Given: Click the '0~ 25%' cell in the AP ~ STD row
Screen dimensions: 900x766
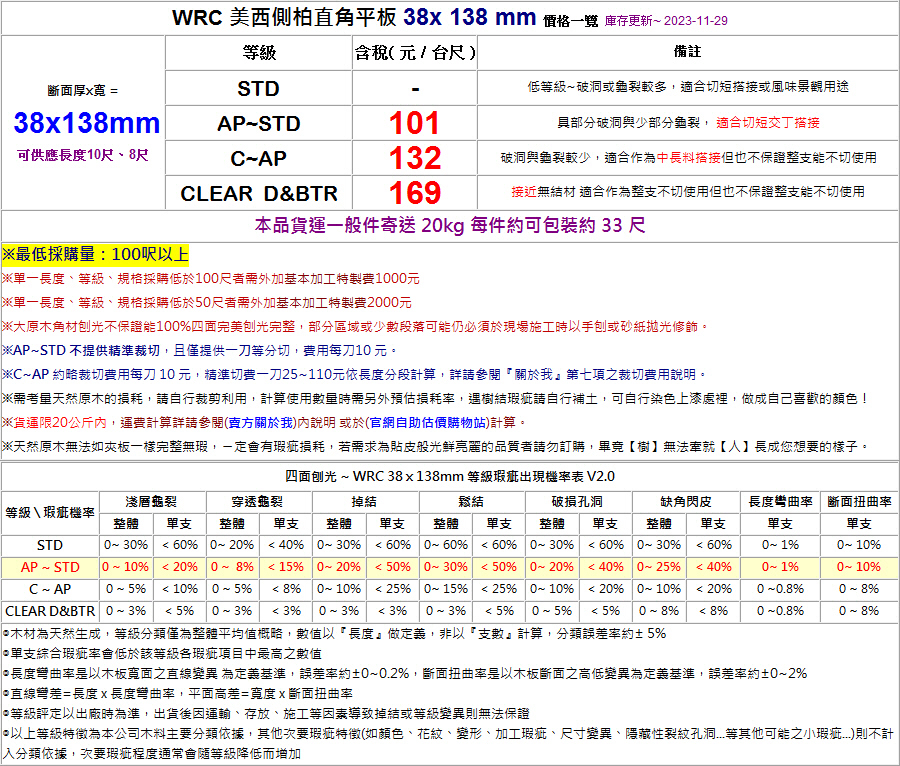Looking at the screenshot, I should (659, 567).
